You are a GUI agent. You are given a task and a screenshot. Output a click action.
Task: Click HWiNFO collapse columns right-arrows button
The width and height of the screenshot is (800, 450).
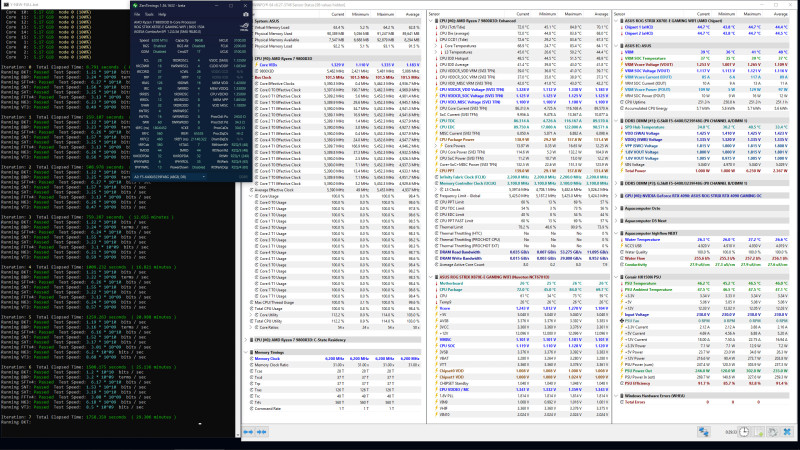click(x=262, y=432)
